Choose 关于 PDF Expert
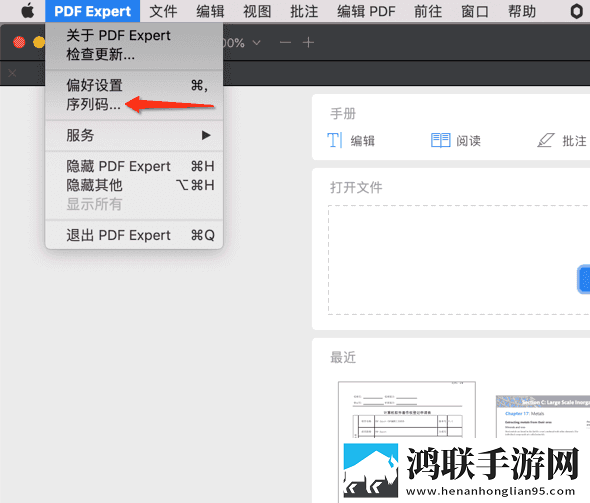This screenshot has width=590, height=503. pyautogui.click(x=134, y=35)
